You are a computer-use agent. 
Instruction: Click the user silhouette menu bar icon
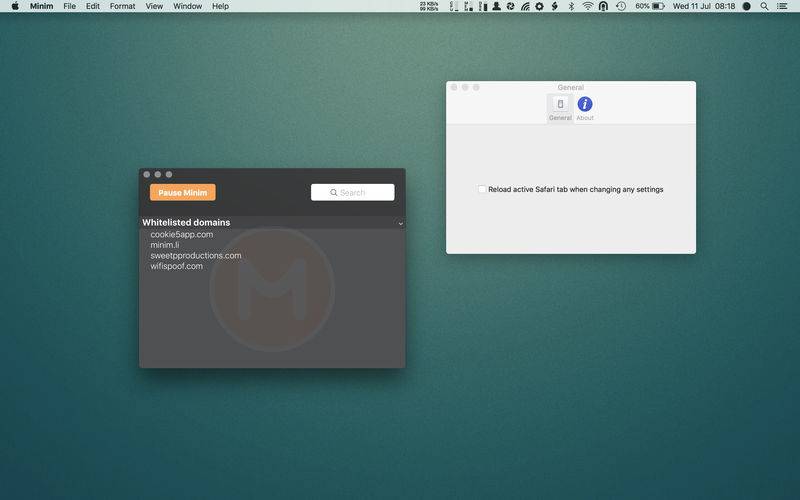[x=496, y=6]
